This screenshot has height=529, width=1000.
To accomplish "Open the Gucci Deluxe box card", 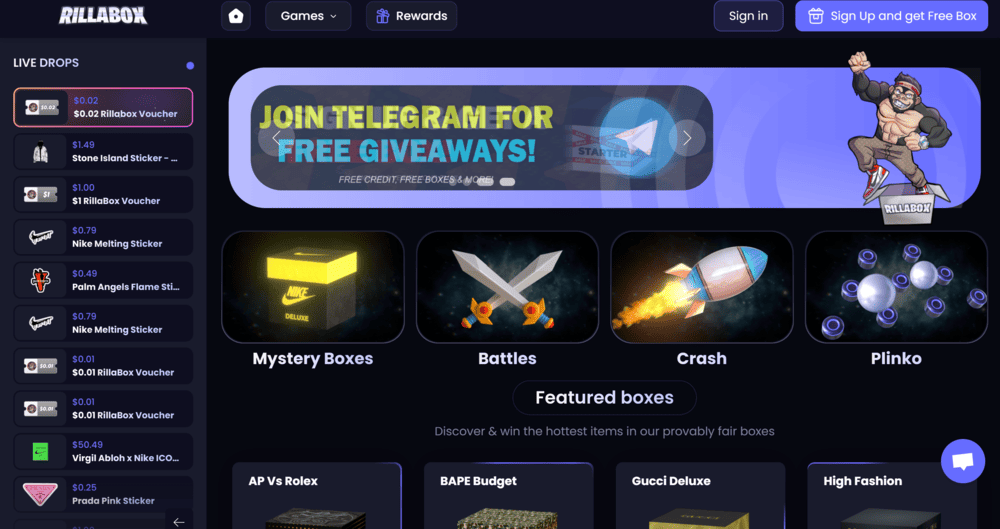I will [x=700, y=496].
